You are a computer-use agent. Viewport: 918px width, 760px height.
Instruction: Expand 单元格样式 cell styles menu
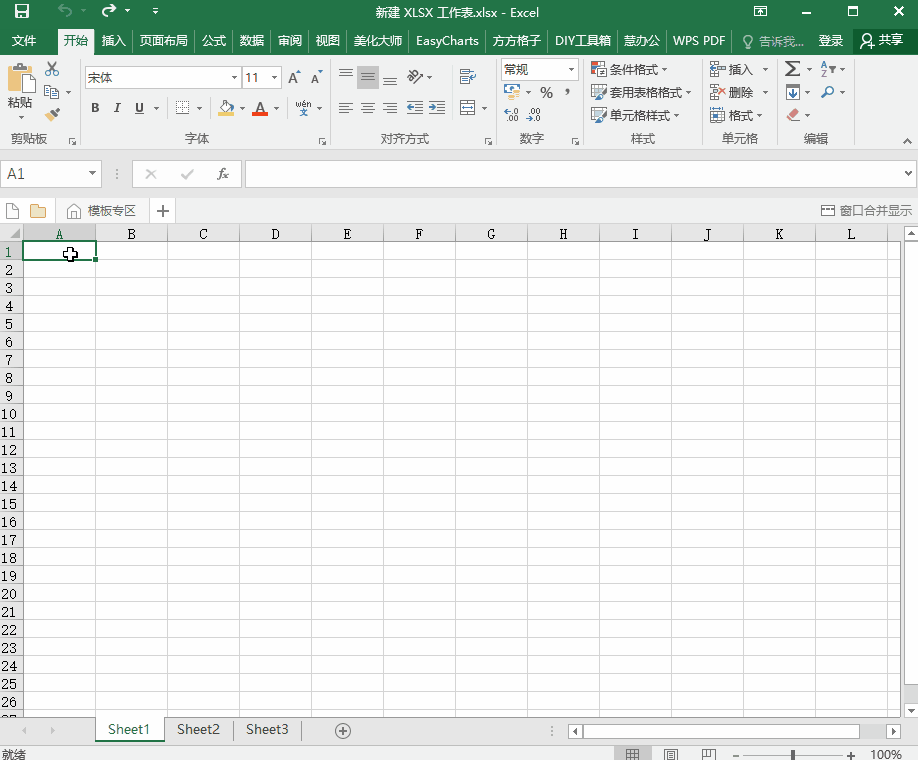coord(635,115)
